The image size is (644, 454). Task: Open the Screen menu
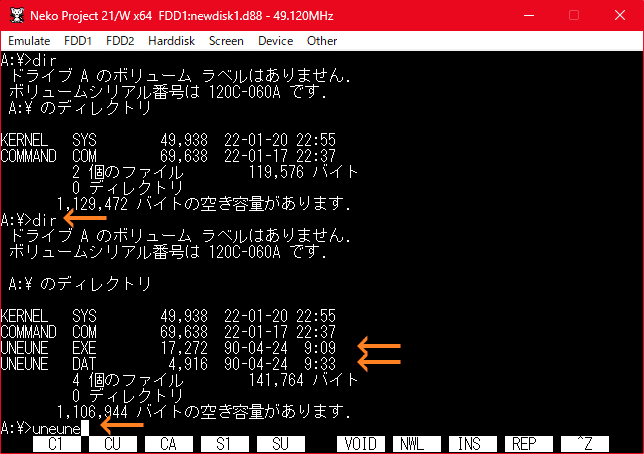[226, 41]
